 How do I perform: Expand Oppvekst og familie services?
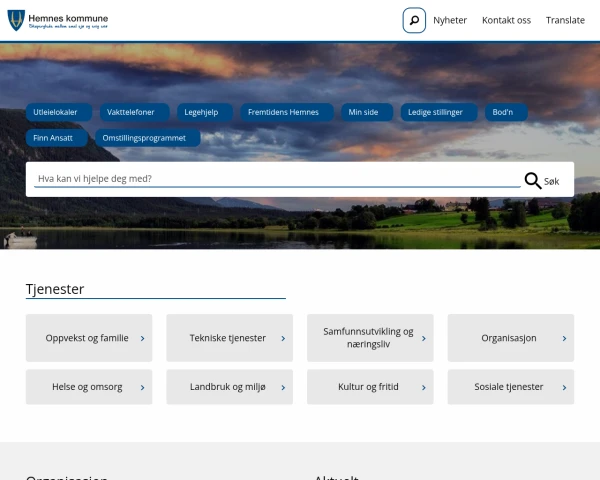point(89,338)
